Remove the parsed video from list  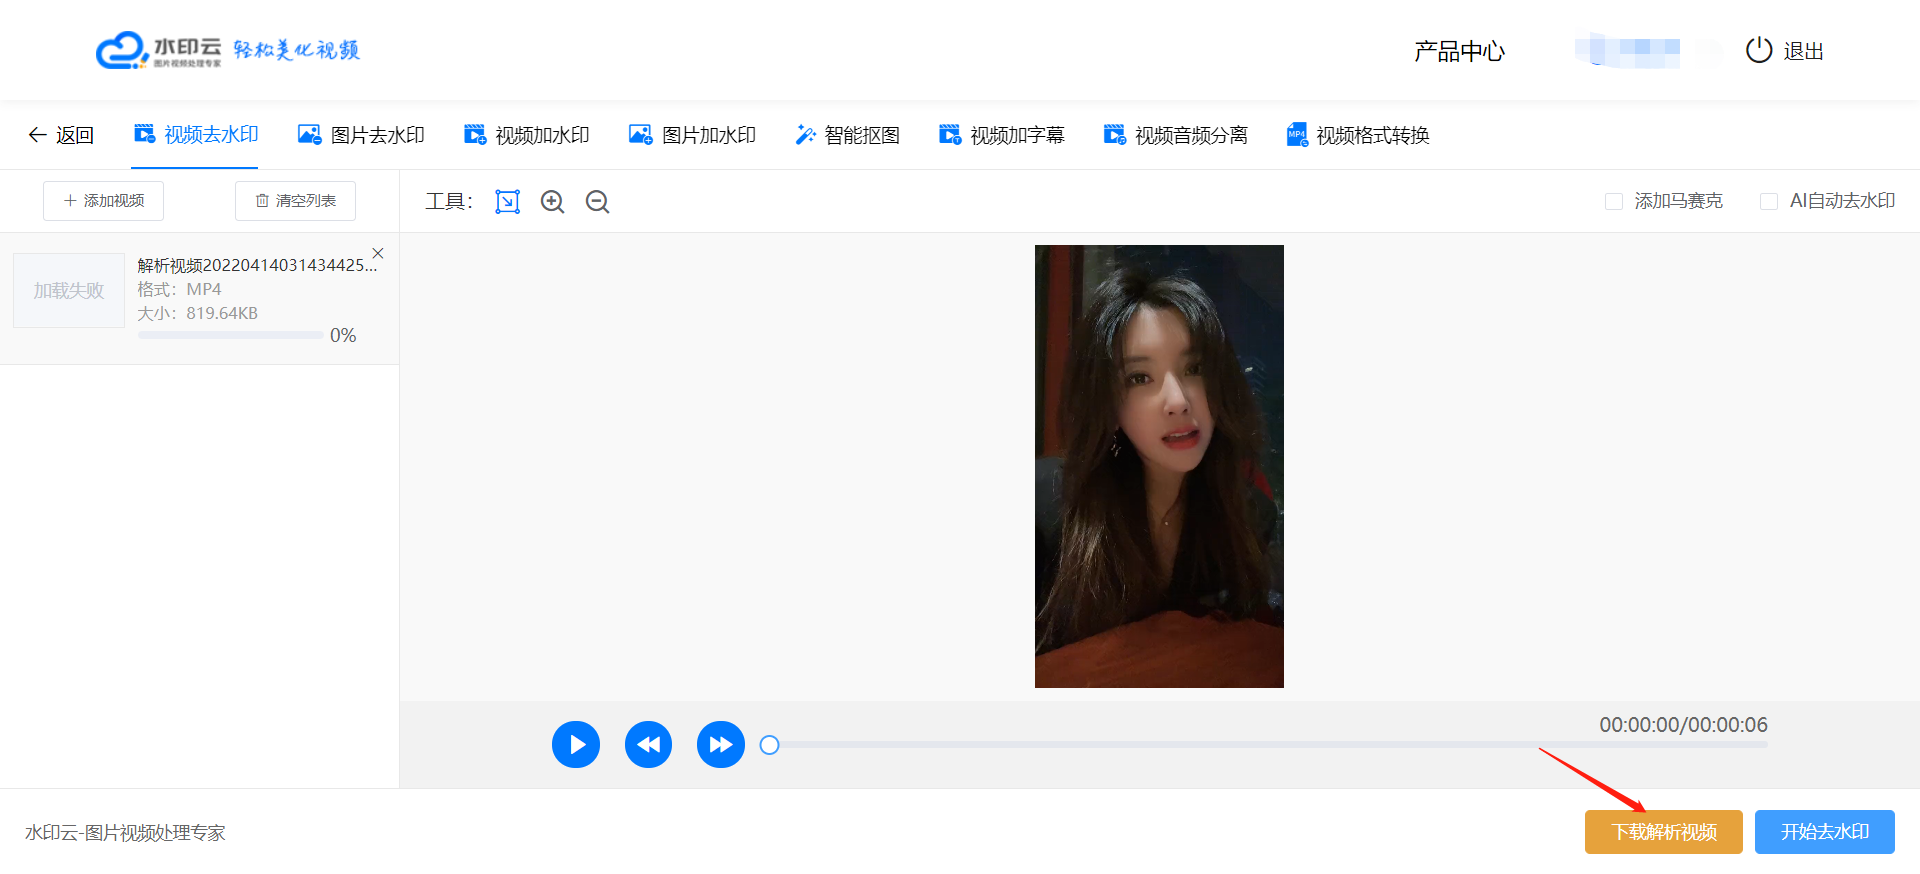(378, 253)
